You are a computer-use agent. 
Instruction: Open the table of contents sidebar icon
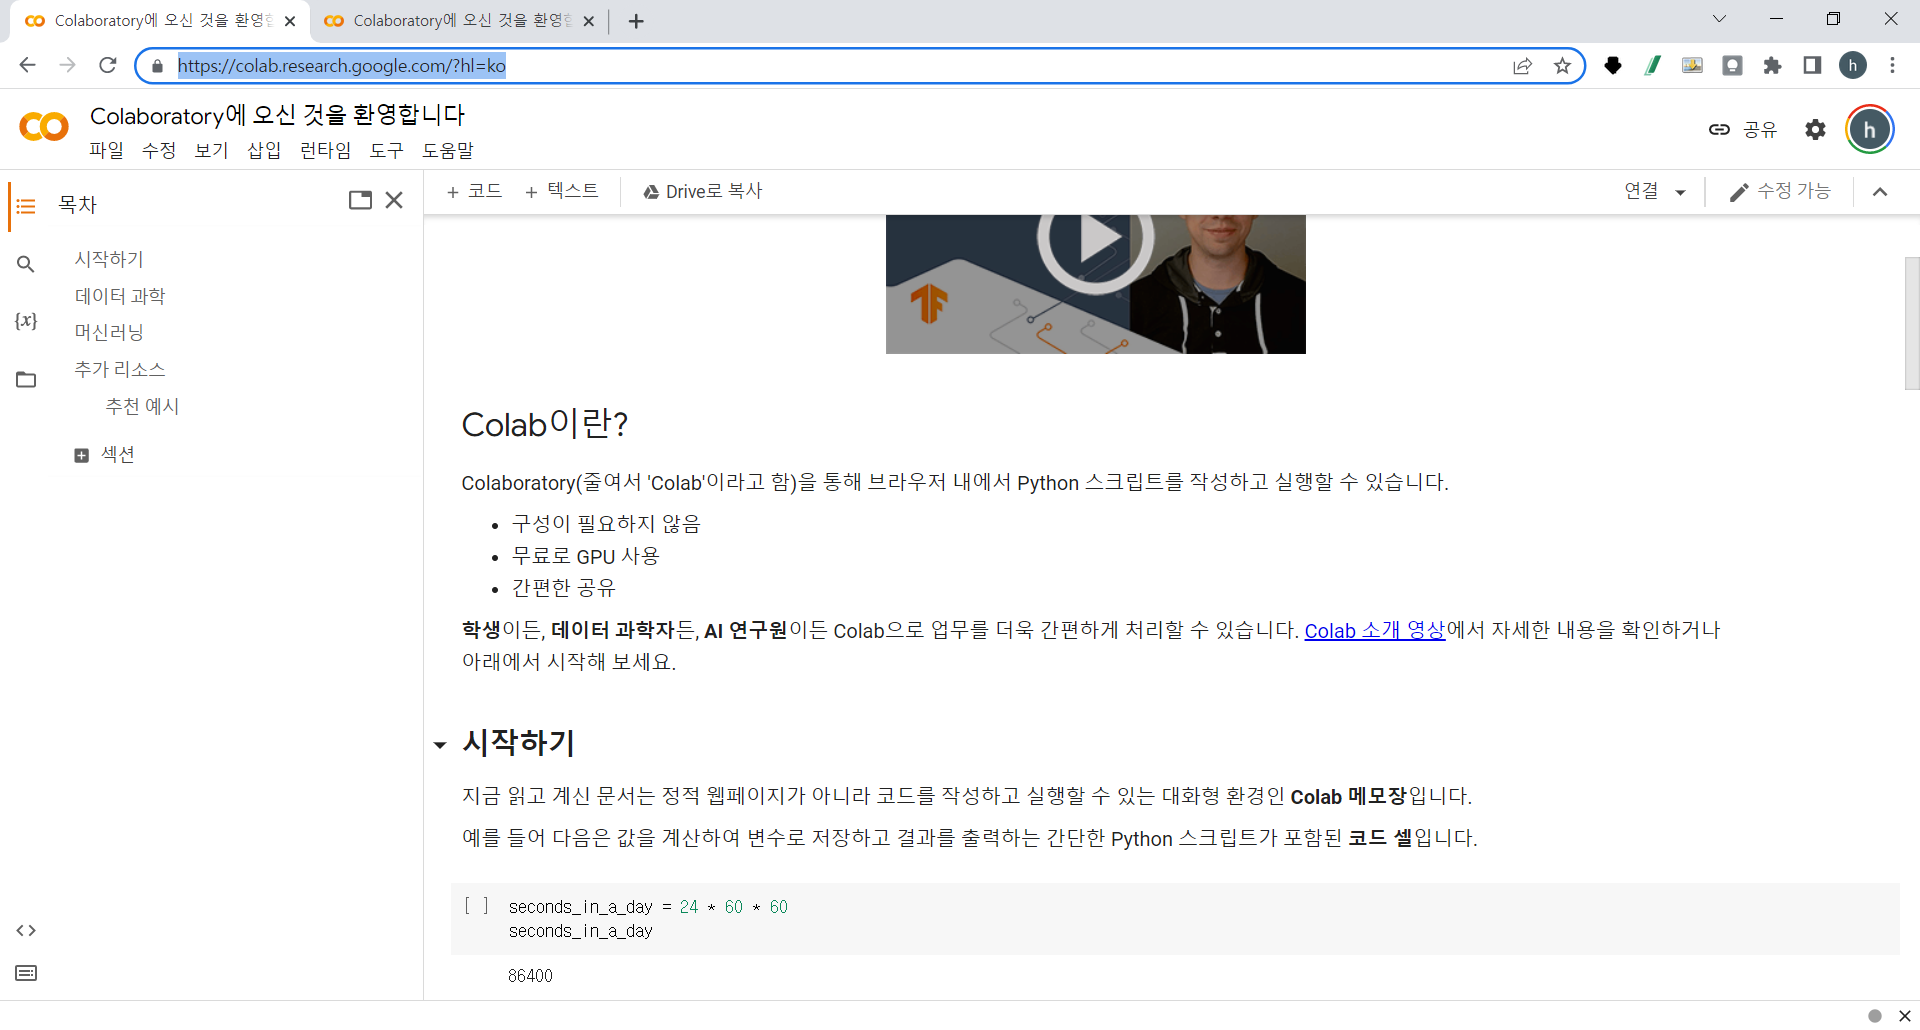tap(26, 206)
